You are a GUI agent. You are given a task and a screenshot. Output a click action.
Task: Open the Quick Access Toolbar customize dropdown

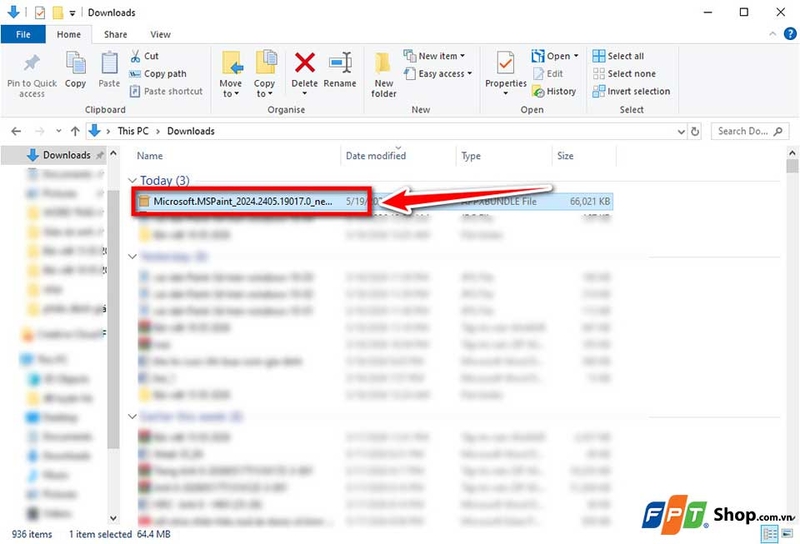72,13
